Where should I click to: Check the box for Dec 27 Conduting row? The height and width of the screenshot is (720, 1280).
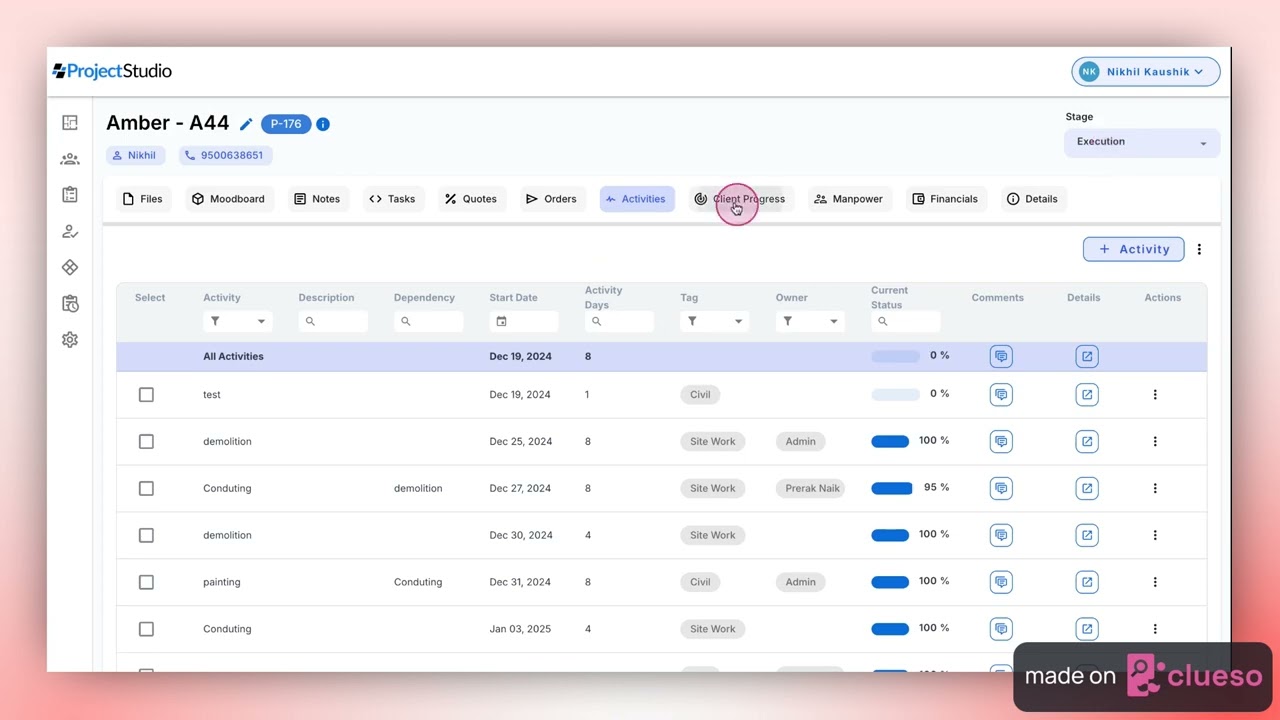(146, 488)
